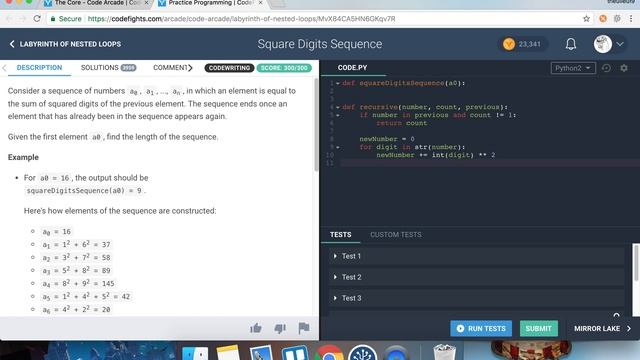Click the Run Tests button
This screenshot has width=640, height=360.
(x=481, y=329)
